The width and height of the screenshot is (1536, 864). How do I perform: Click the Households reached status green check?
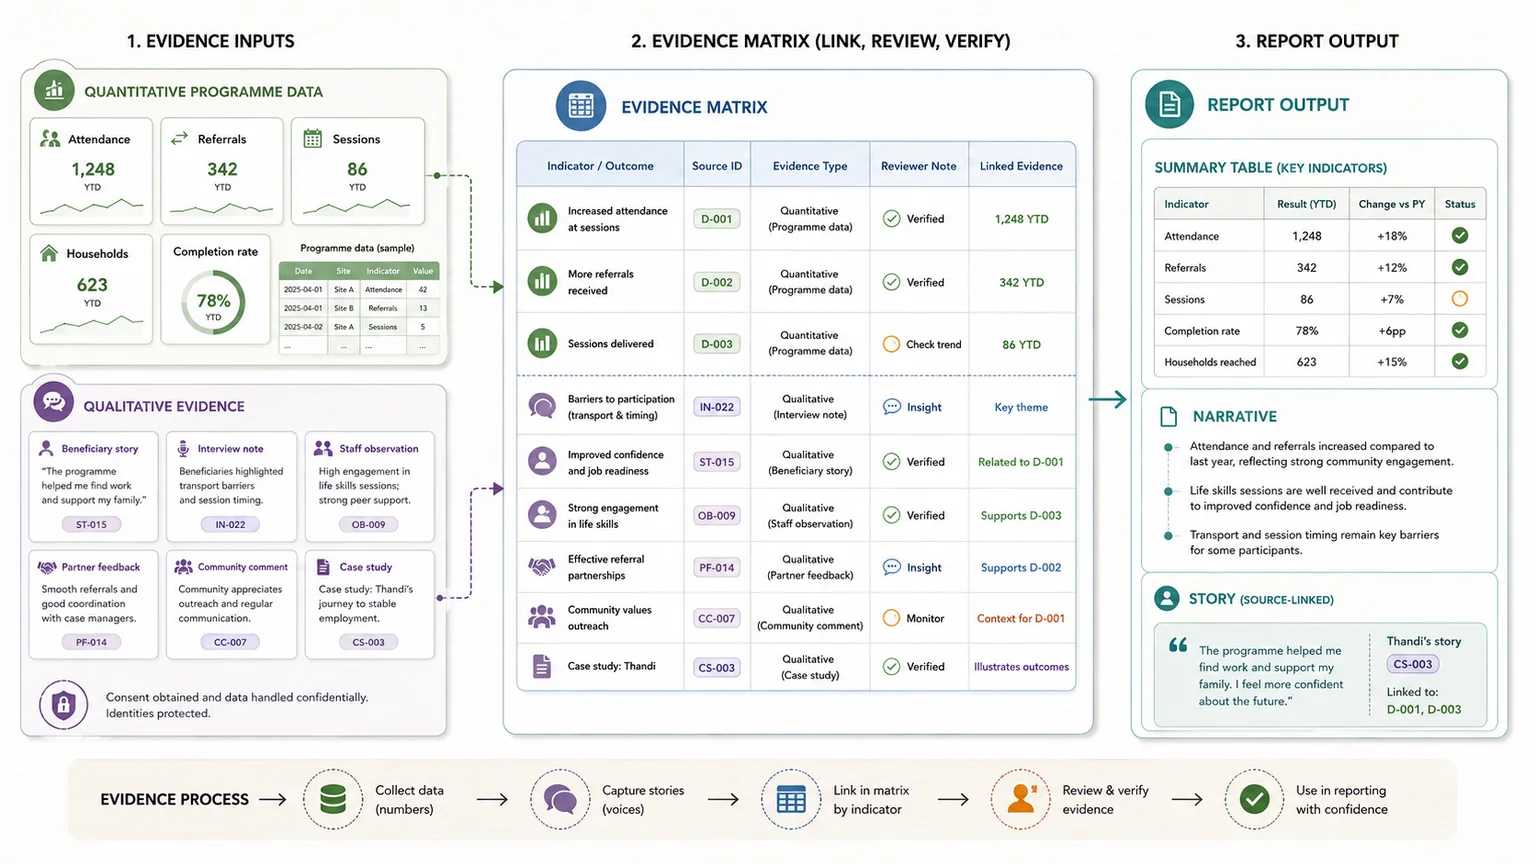point(1460,361)
